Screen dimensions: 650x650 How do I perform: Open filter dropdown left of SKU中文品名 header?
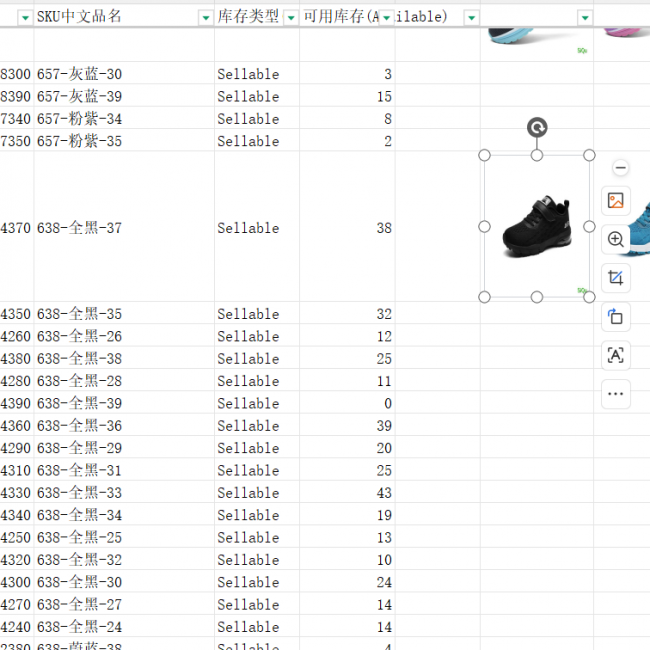(25, 18)
